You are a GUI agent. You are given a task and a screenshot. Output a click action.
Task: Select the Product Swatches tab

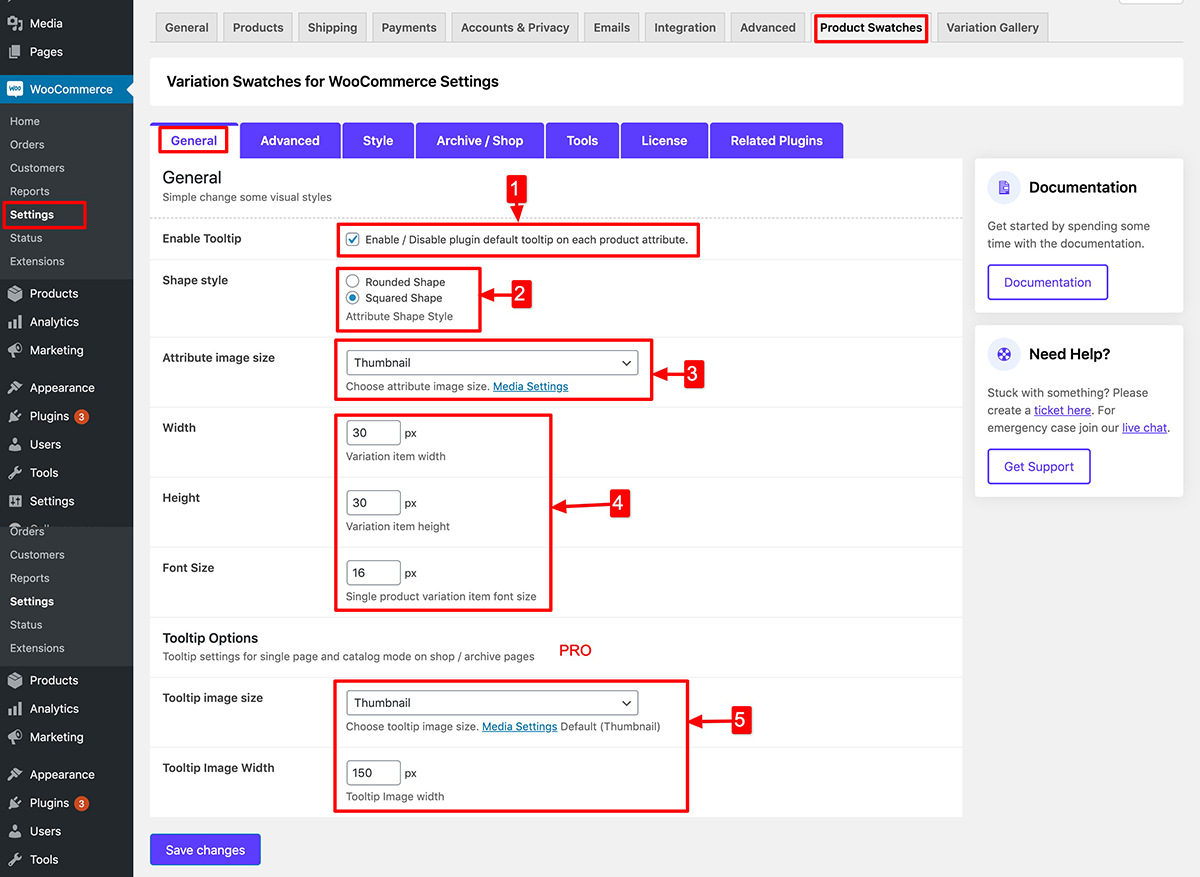tap(871, 28)
